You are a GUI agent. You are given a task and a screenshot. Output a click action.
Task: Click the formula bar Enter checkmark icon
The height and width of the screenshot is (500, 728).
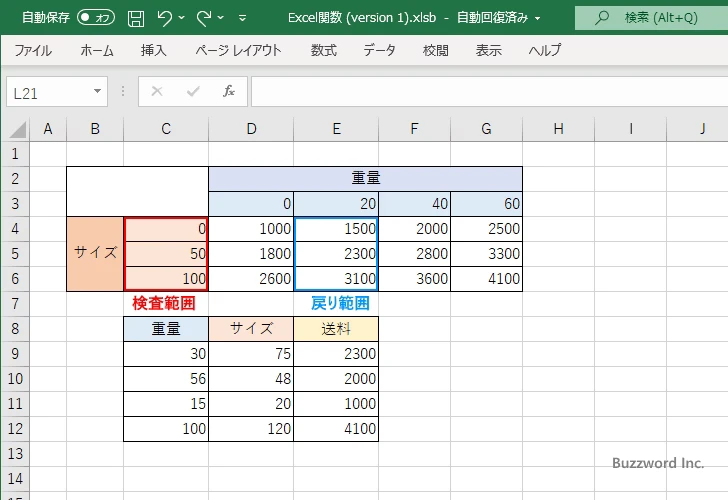point(193,91)
